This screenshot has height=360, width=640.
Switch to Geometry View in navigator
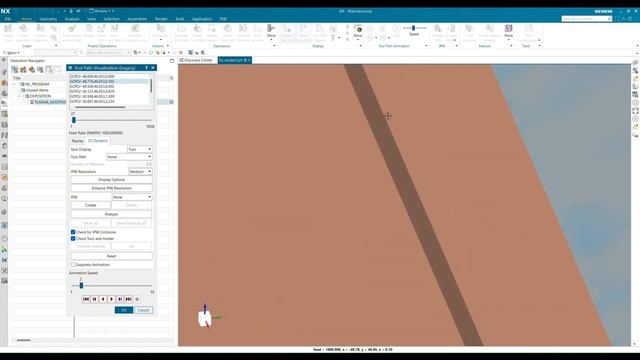32,69
